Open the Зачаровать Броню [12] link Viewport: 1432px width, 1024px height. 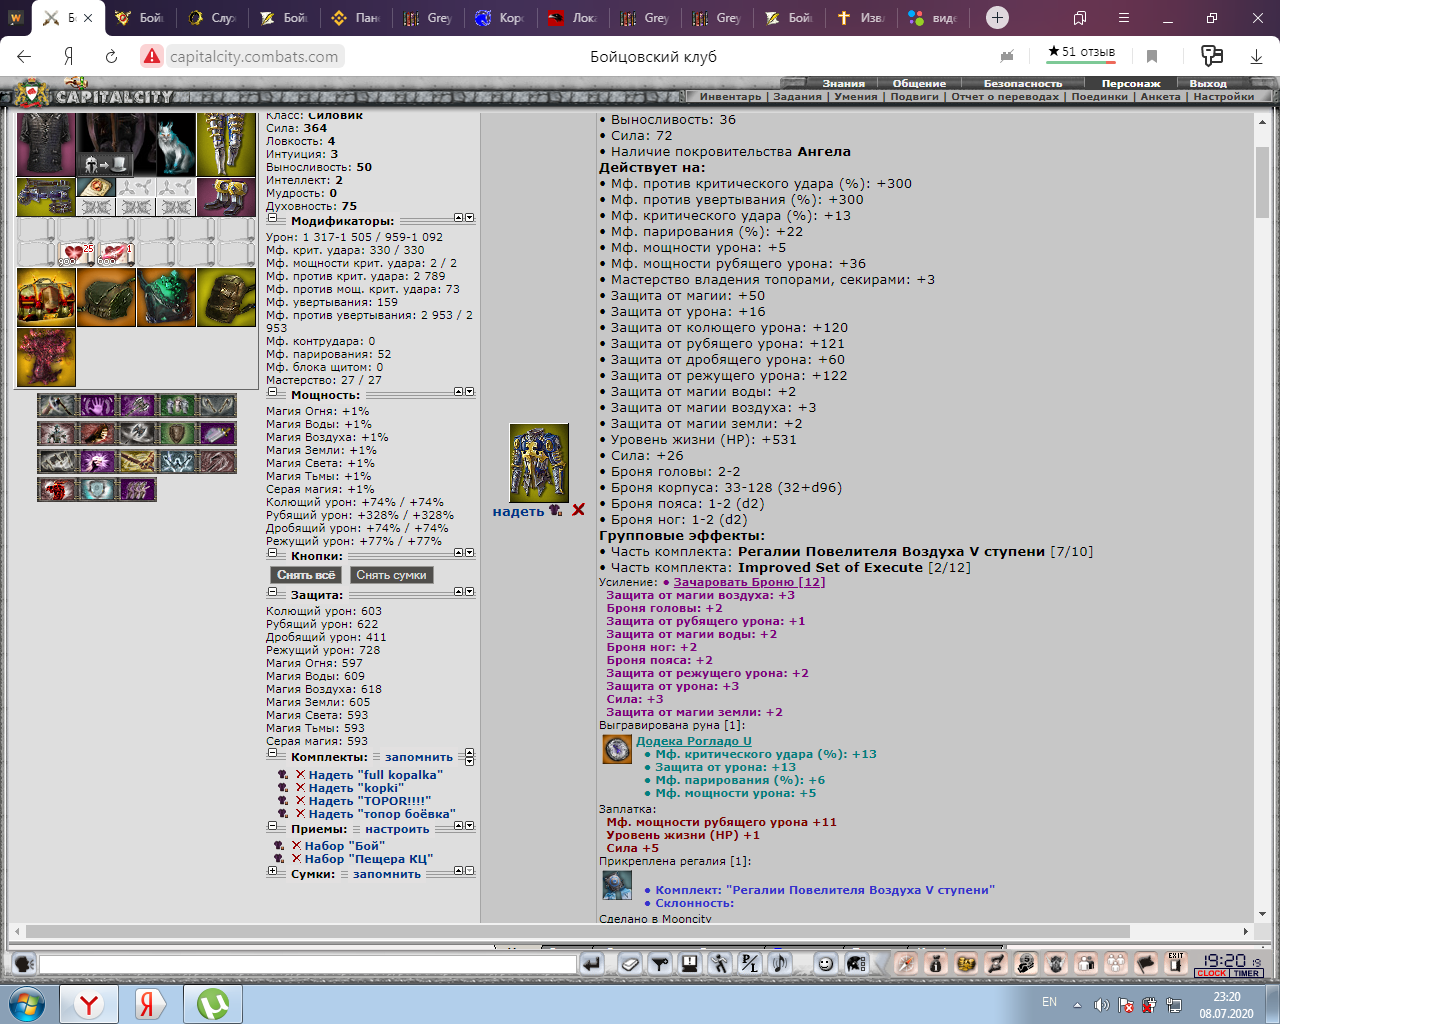pyautogui.click(x=749, y=581)
